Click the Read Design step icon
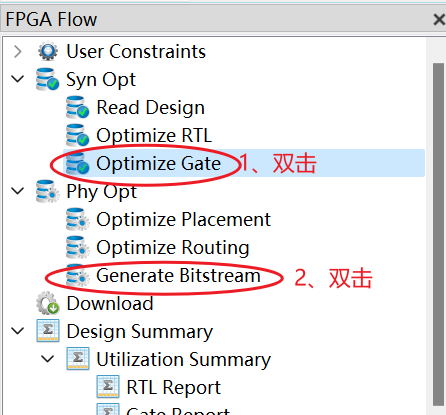The width and height of the screenshot is (446, 415). [77, 107]
